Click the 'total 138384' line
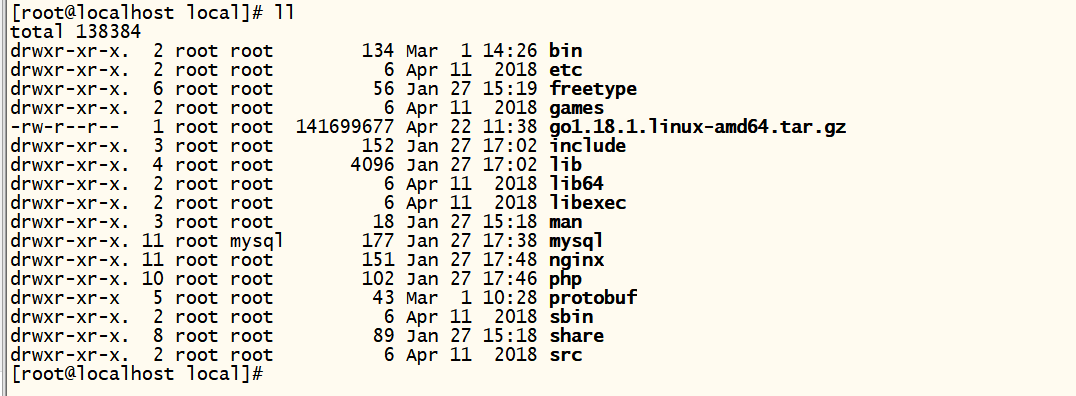 coord(75,32)
